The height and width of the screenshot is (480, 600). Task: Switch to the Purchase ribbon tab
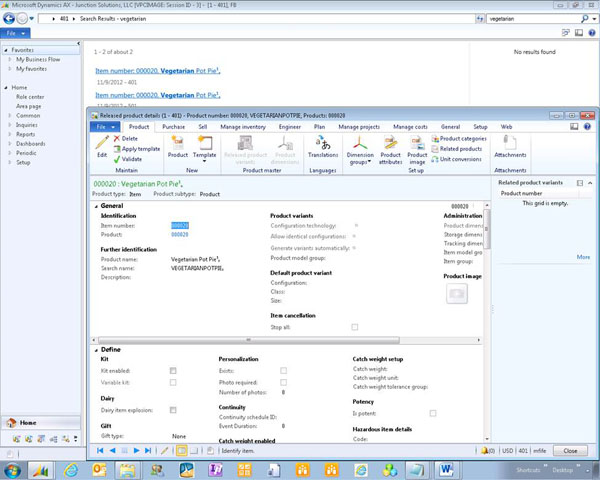(173, 127)
